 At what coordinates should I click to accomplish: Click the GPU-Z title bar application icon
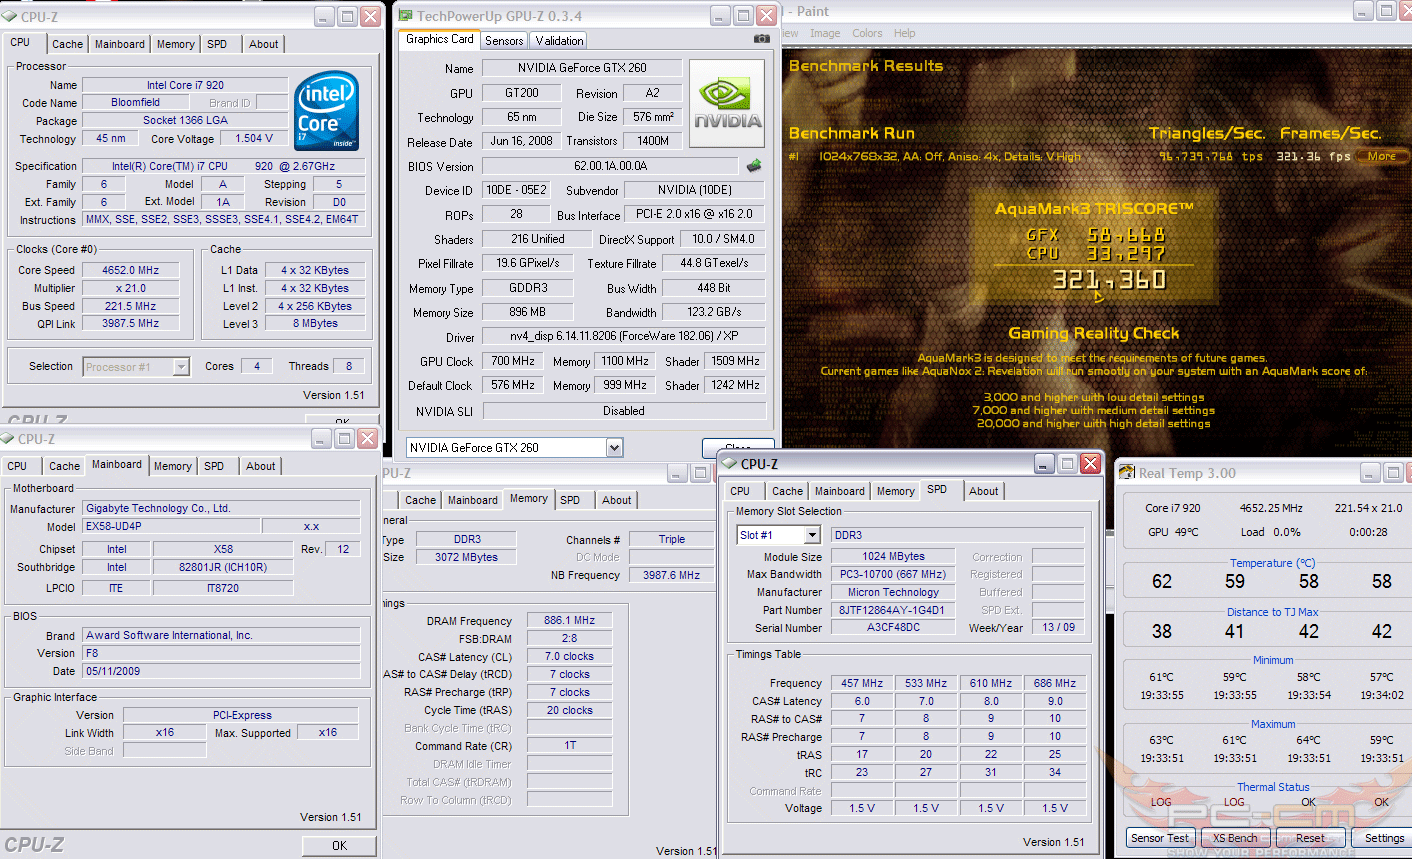405,16
